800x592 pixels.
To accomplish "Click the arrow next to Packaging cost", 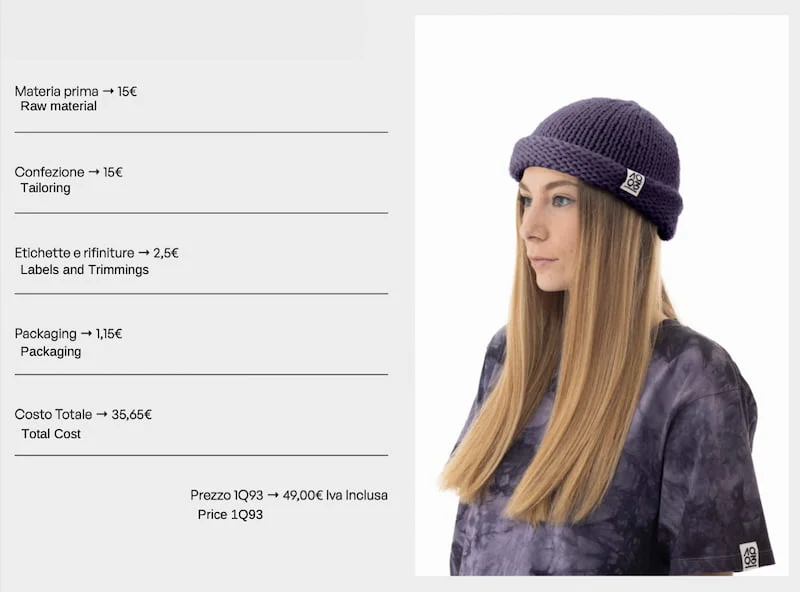I will pyautogui.click(x=86, y=334).
